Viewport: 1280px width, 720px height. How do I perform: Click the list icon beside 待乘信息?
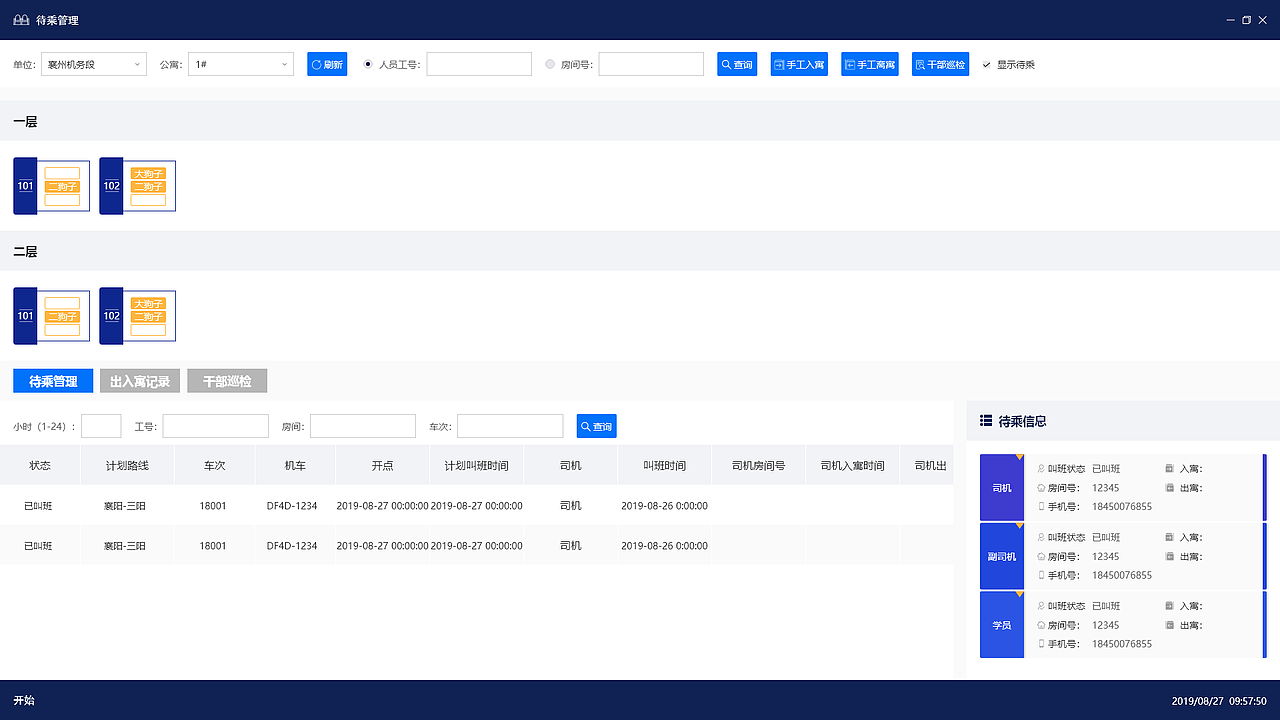point(986,421)
